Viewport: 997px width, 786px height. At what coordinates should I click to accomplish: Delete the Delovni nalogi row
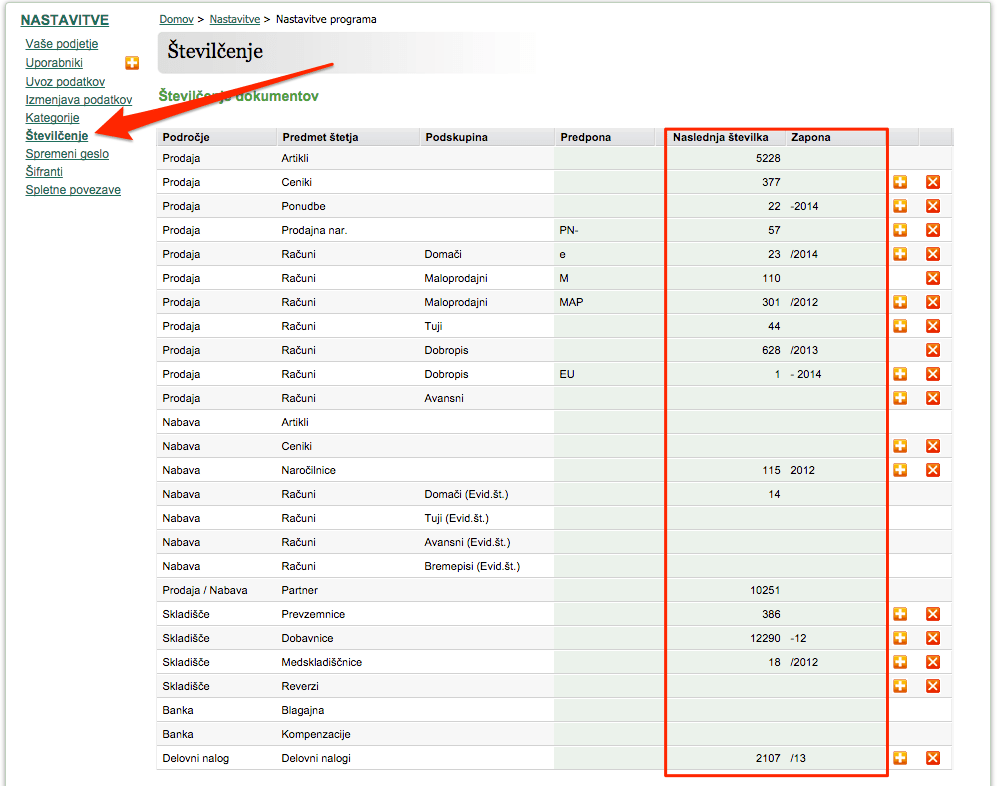[933, 758]
